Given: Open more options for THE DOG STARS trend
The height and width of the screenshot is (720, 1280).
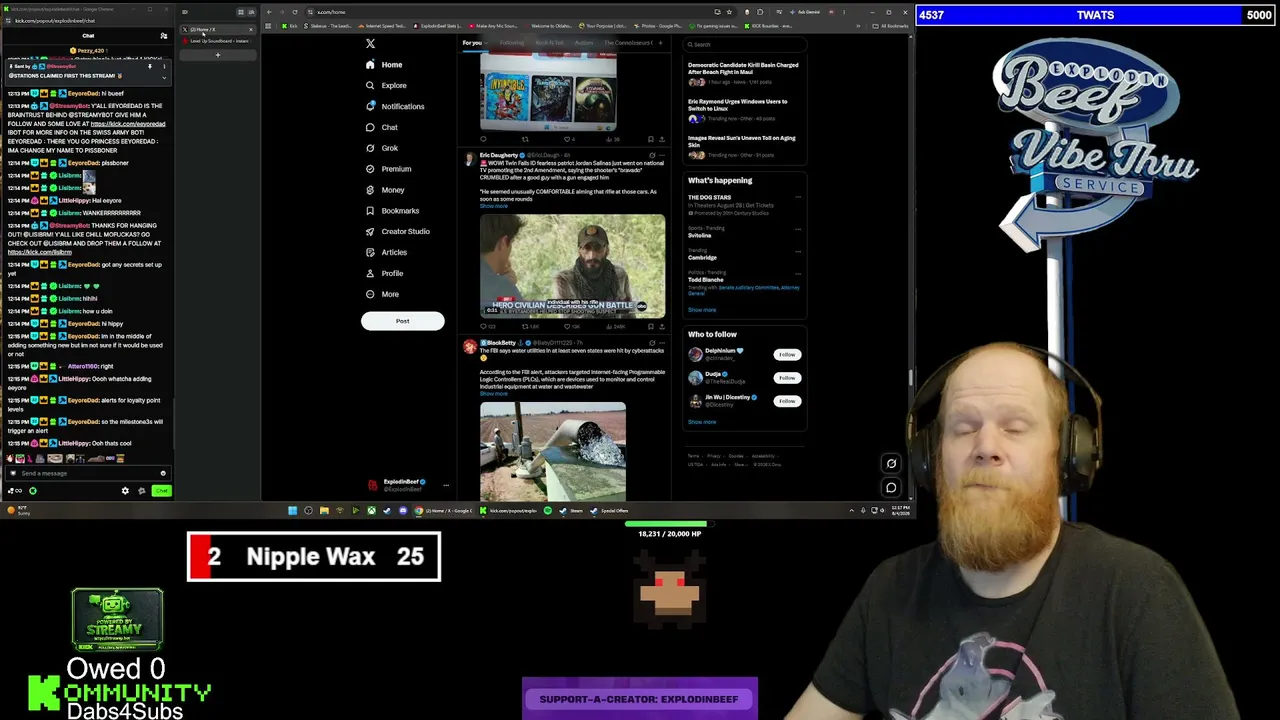Looking at the screenshot, I should [x=798, y=197].
